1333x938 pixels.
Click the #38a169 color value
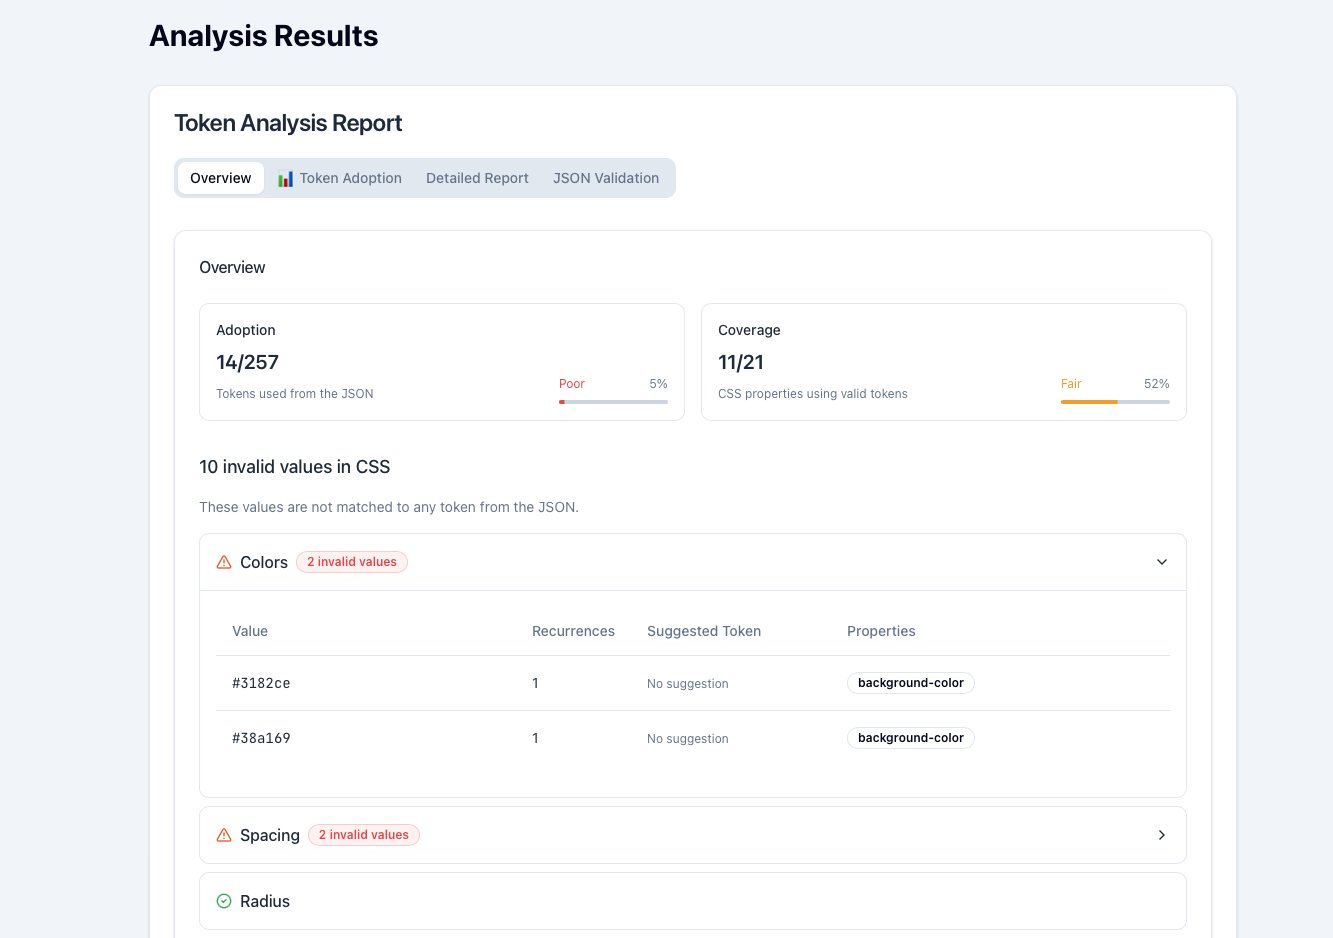261,738
